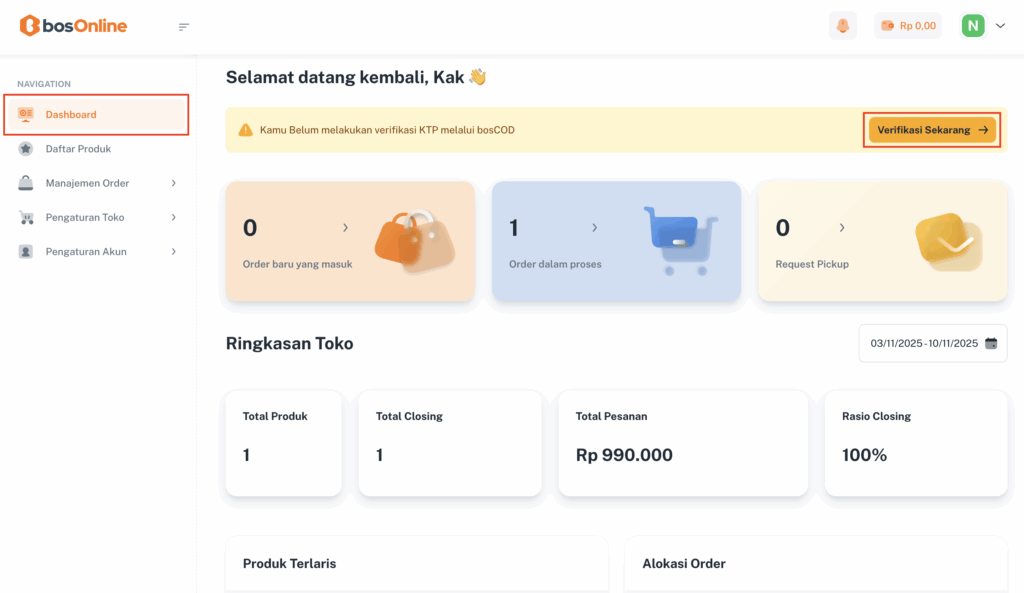Click the shopping bags illustration icon
The image size is (1024, 593).
tap(414, 241)
